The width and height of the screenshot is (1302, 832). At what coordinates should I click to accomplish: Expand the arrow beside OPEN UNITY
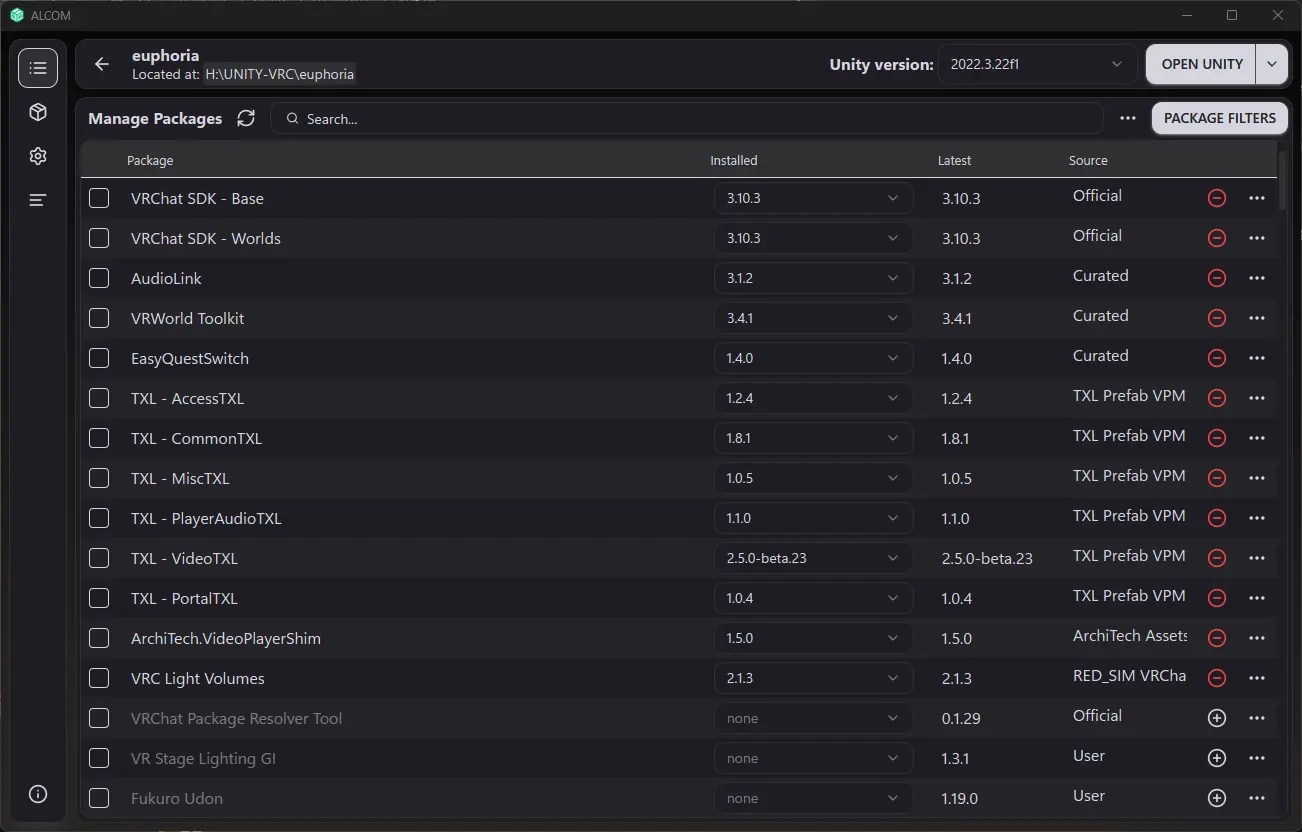1271,64
